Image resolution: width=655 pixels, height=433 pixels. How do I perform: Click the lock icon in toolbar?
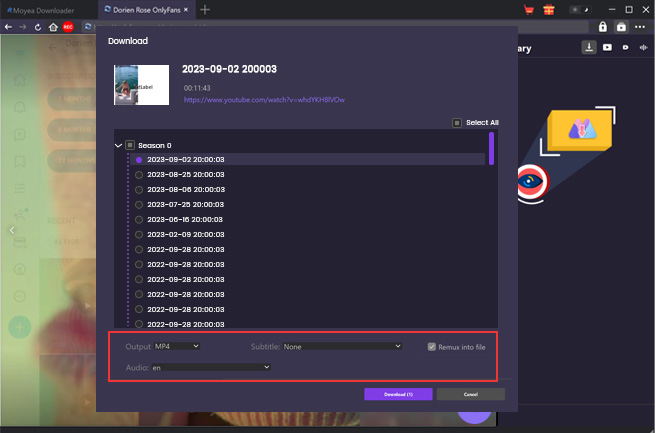tap(603, 27)
